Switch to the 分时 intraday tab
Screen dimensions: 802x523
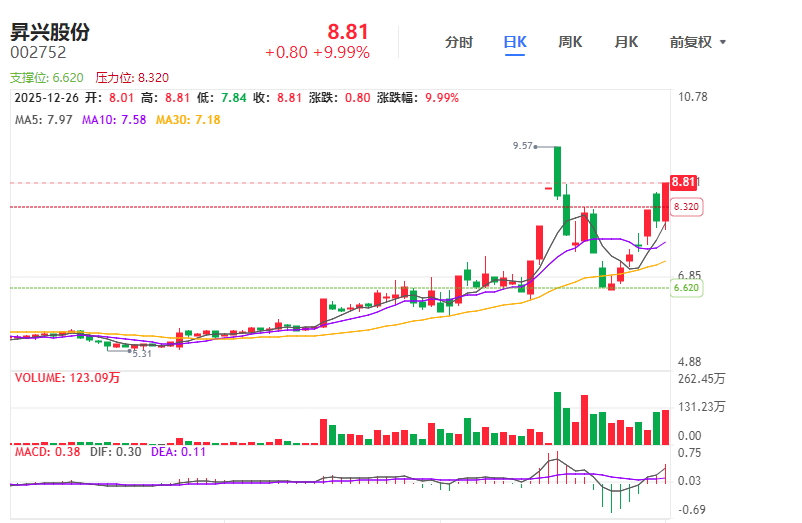click(458, 42)
